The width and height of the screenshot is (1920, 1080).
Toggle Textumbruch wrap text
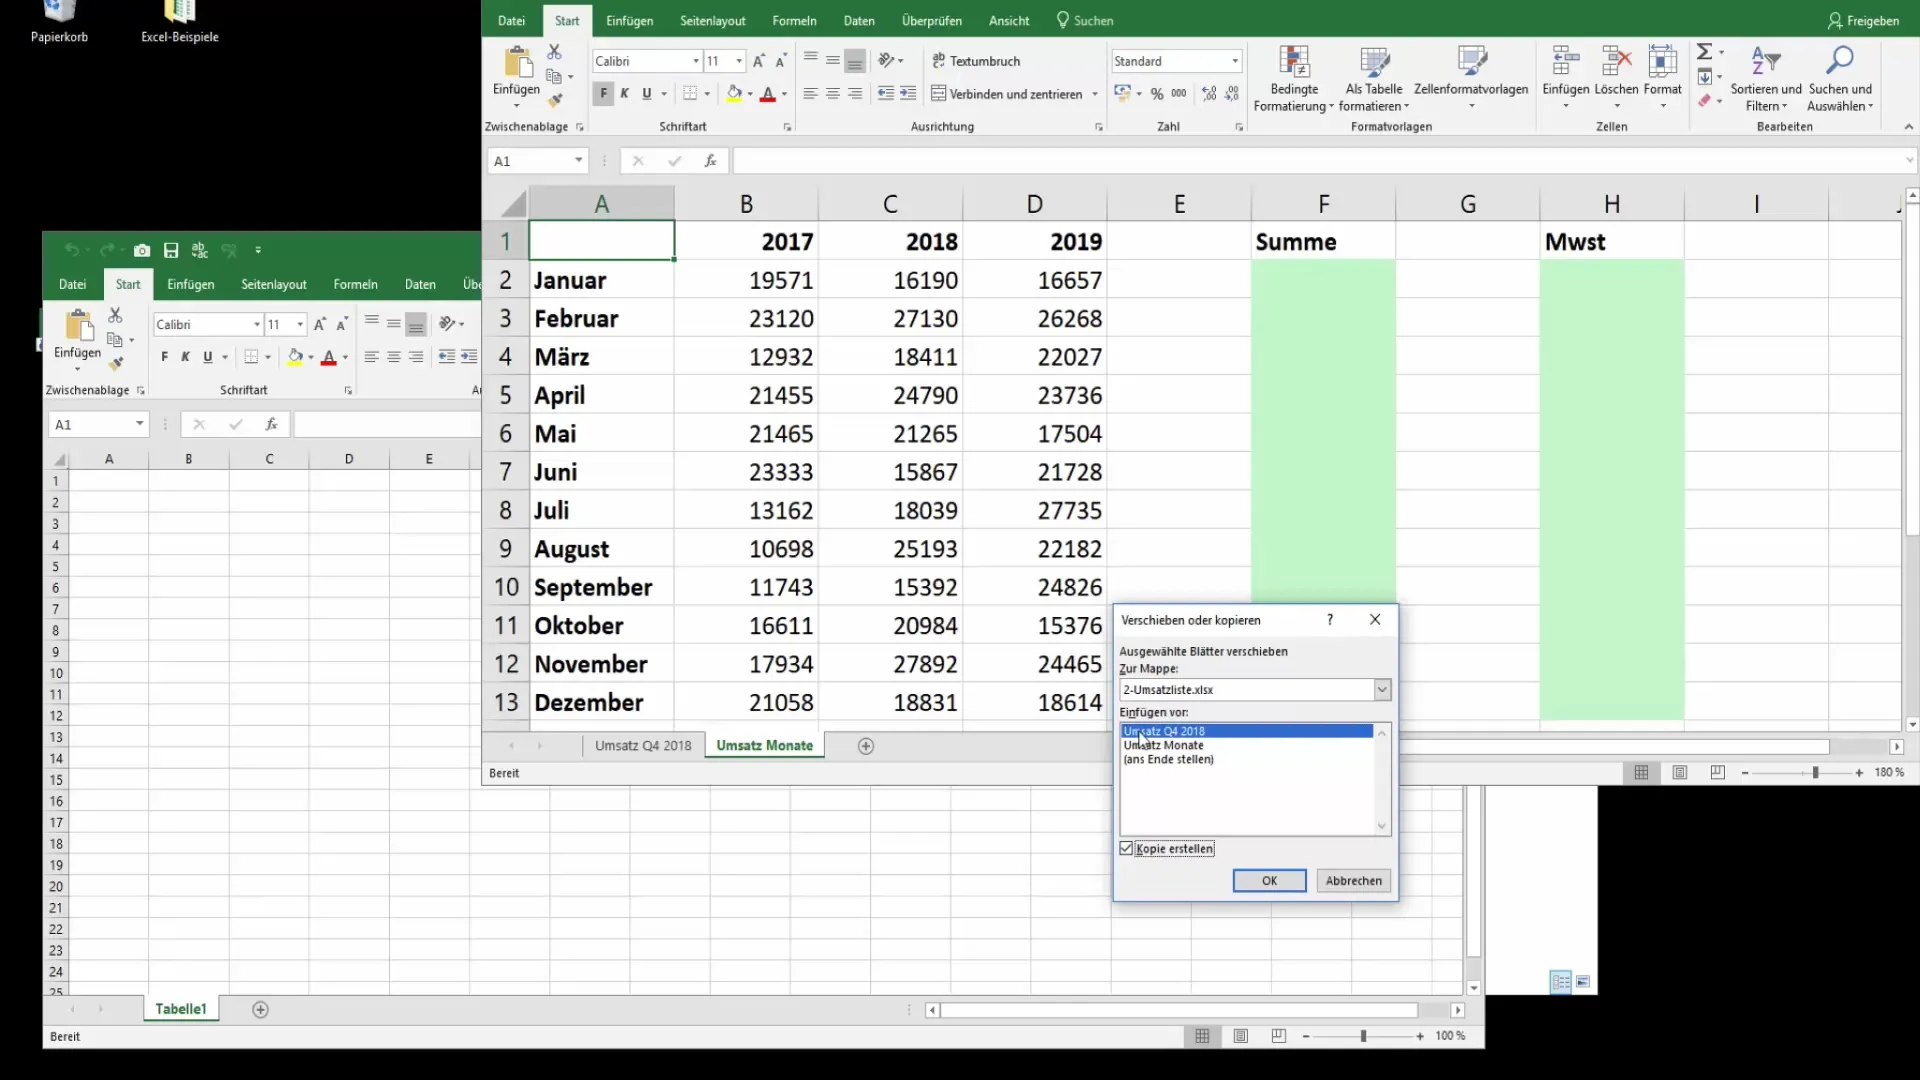[976, 61]
